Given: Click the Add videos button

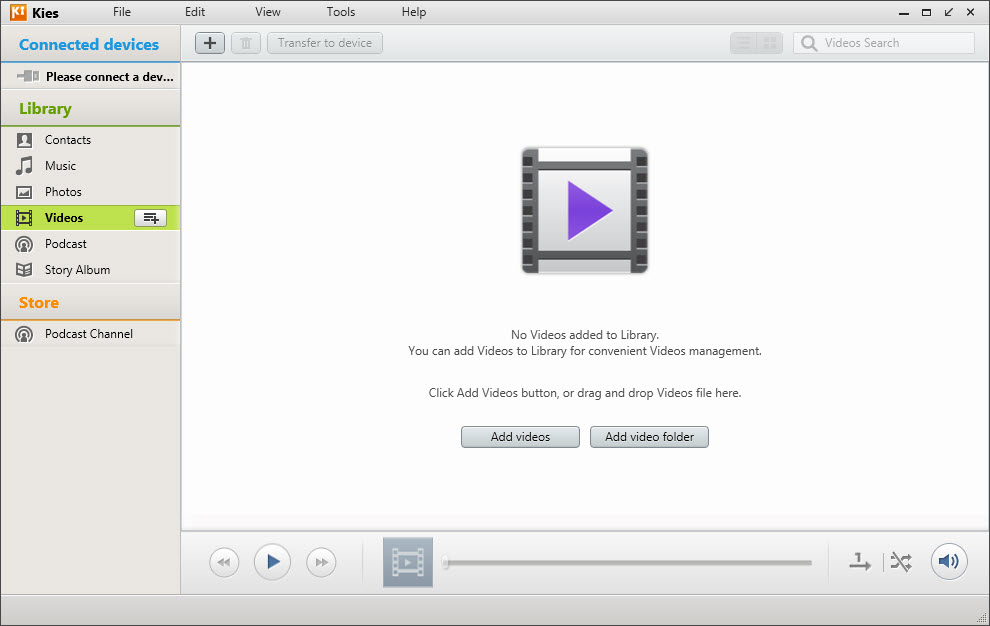Looking at the screenshot, I should pyautogui.click(x=520, y=437).
